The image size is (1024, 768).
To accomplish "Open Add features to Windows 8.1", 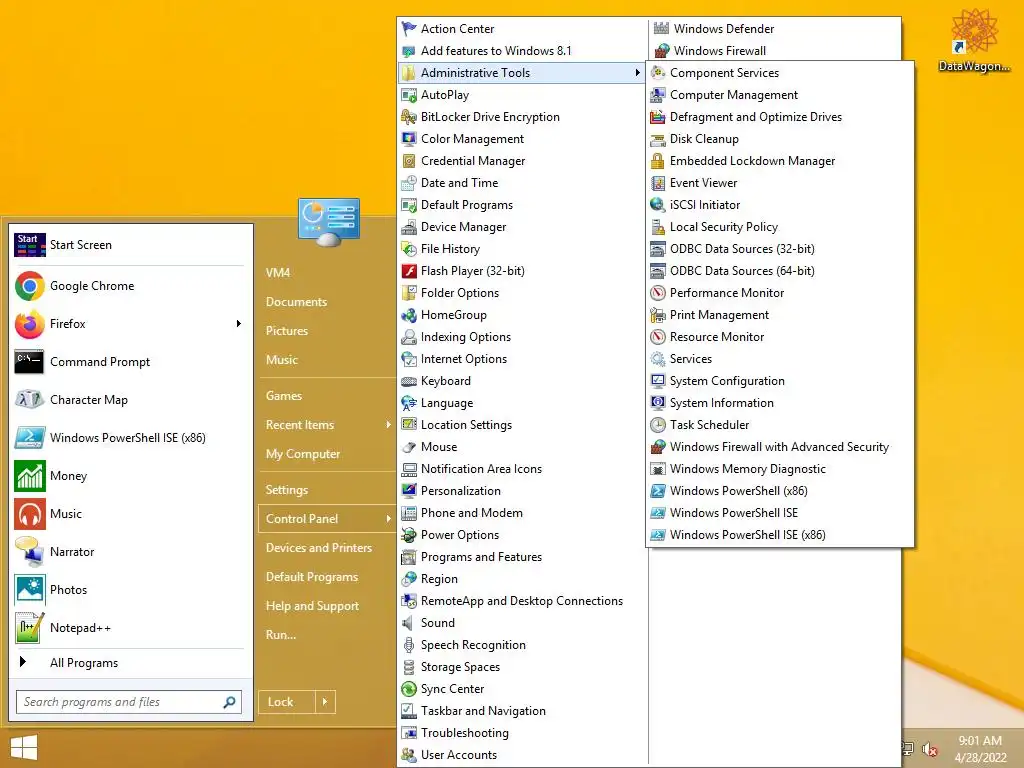I will pos(496,51).
